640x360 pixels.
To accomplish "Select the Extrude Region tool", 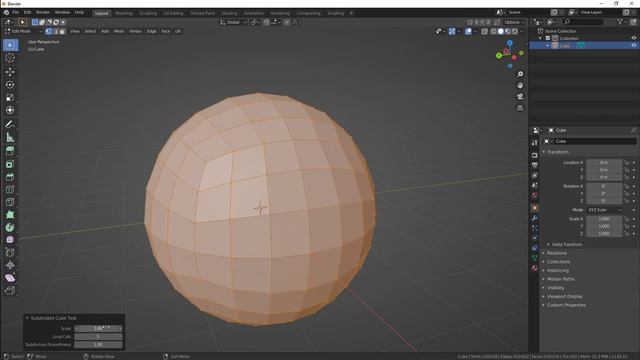I will (x=10, y=151).
